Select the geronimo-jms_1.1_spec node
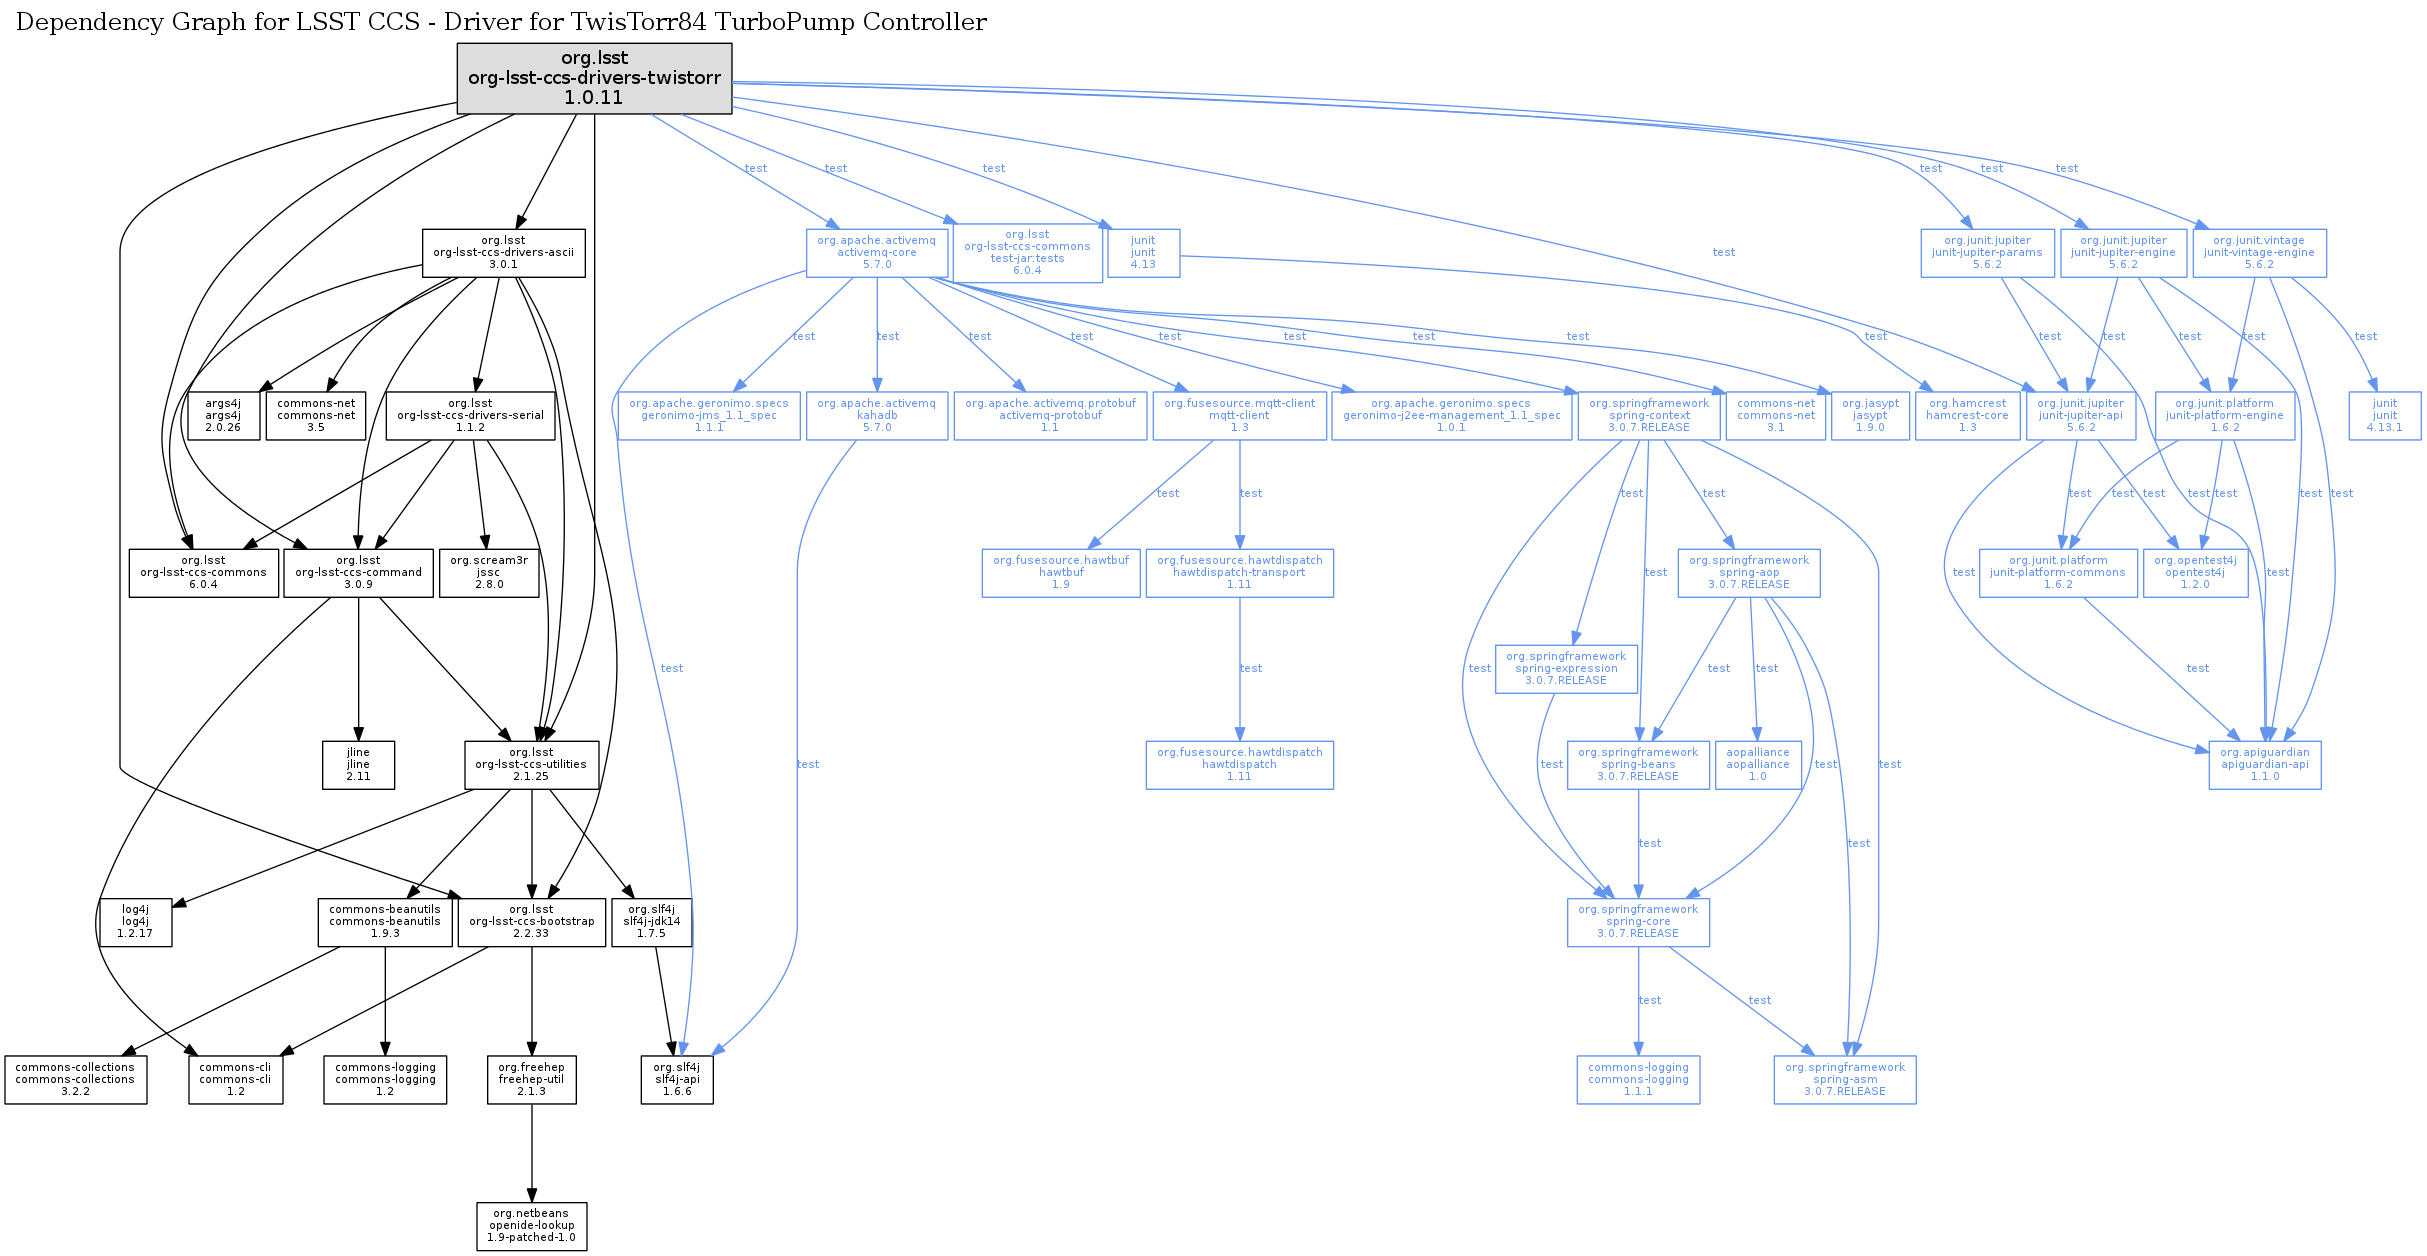 coord(708,416)
